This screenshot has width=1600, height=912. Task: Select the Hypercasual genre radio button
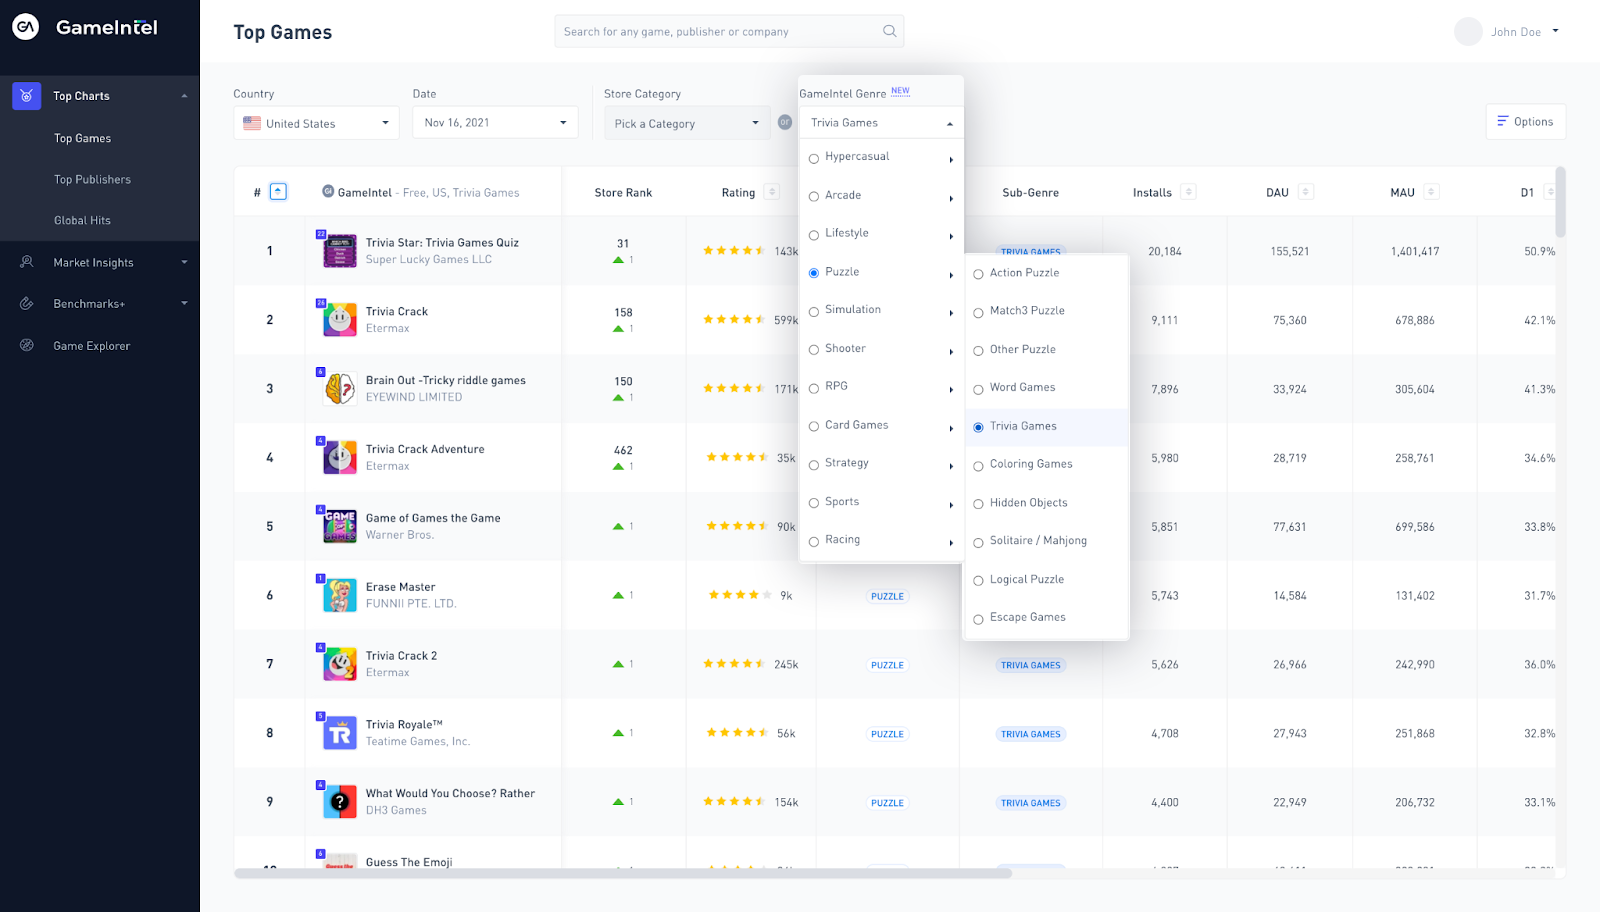pyautogui.click(x=814, y=158)
